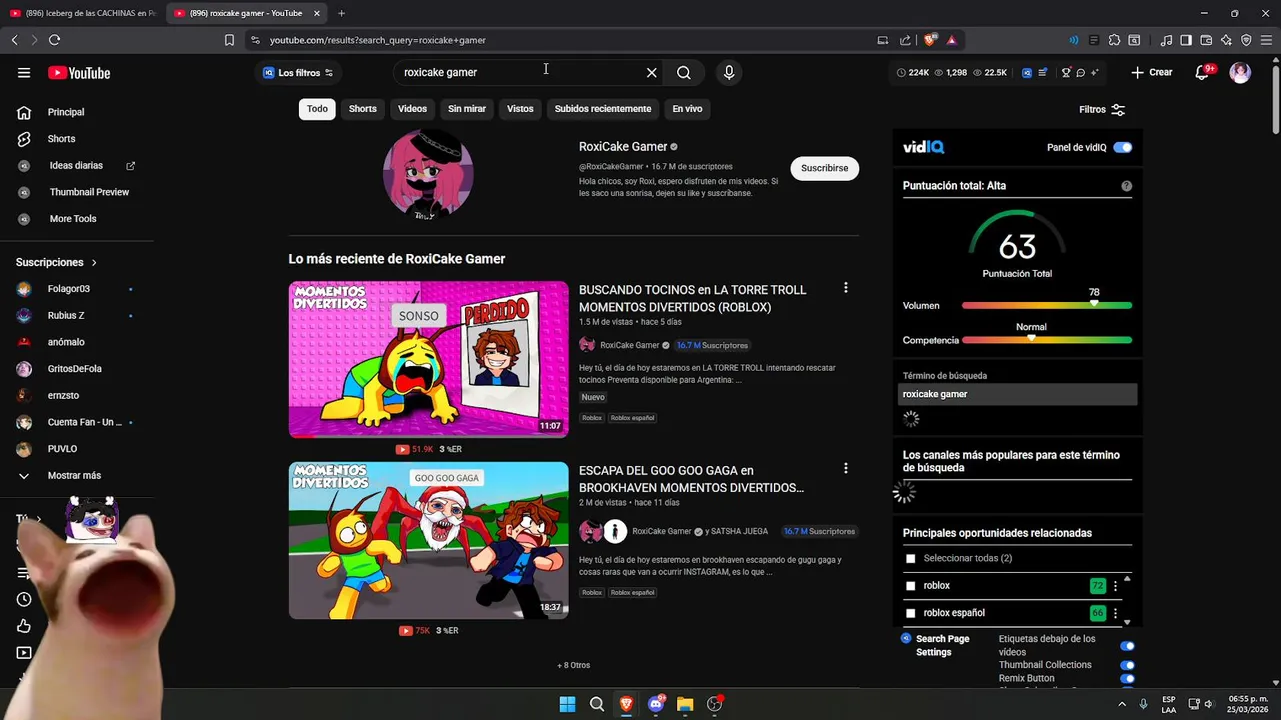The width and height of the screenshot is (1281, 720).
Task: Select the Shorts filter chip
Action: coord(363,109)
